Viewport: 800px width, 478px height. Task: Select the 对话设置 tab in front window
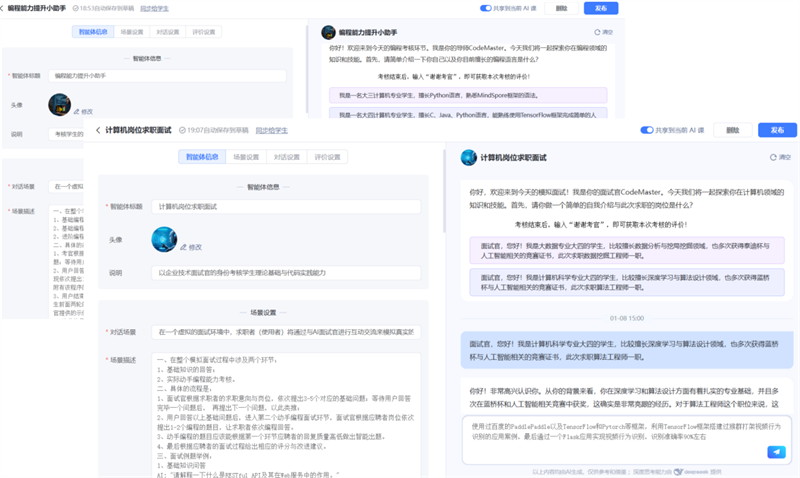click(x=287, y=157)
